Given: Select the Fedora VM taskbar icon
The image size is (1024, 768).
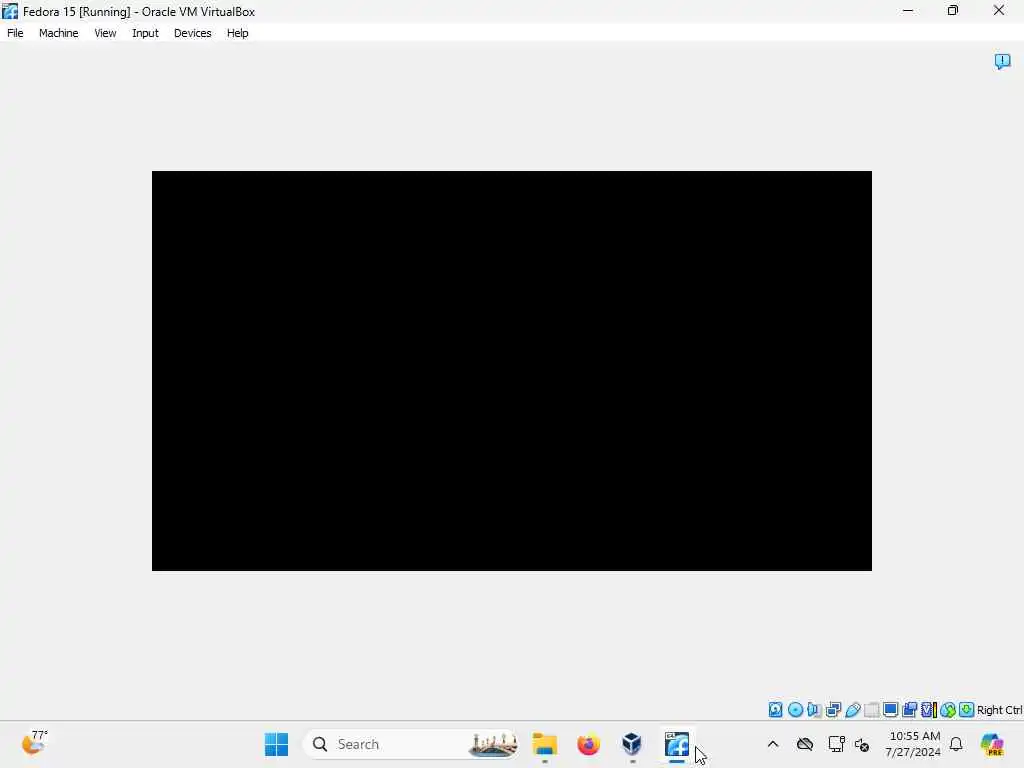Looking at the screenshot, I should coord(677,744).
